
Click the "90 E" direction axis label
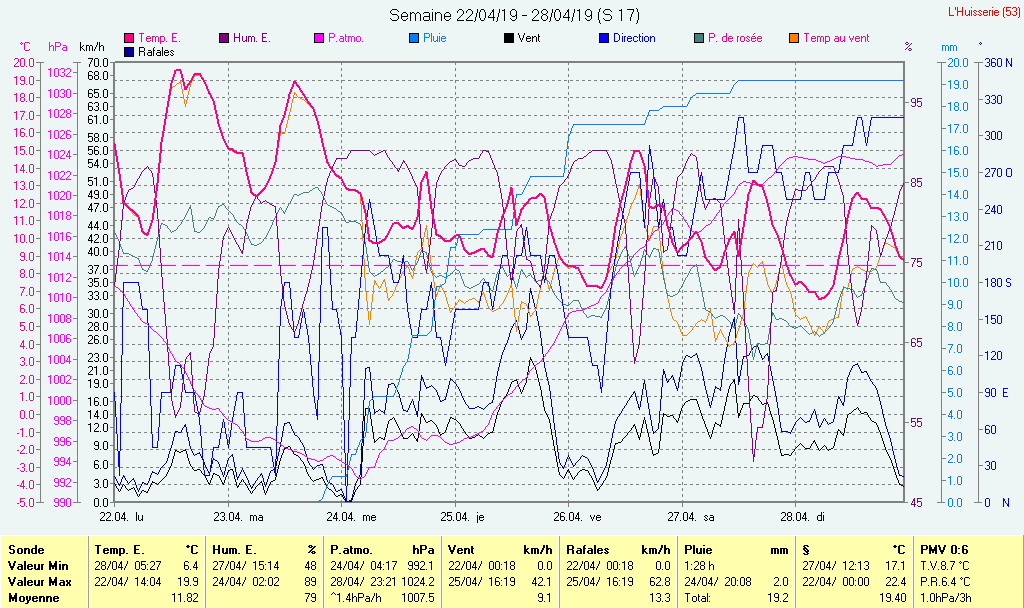coord(997,393)
